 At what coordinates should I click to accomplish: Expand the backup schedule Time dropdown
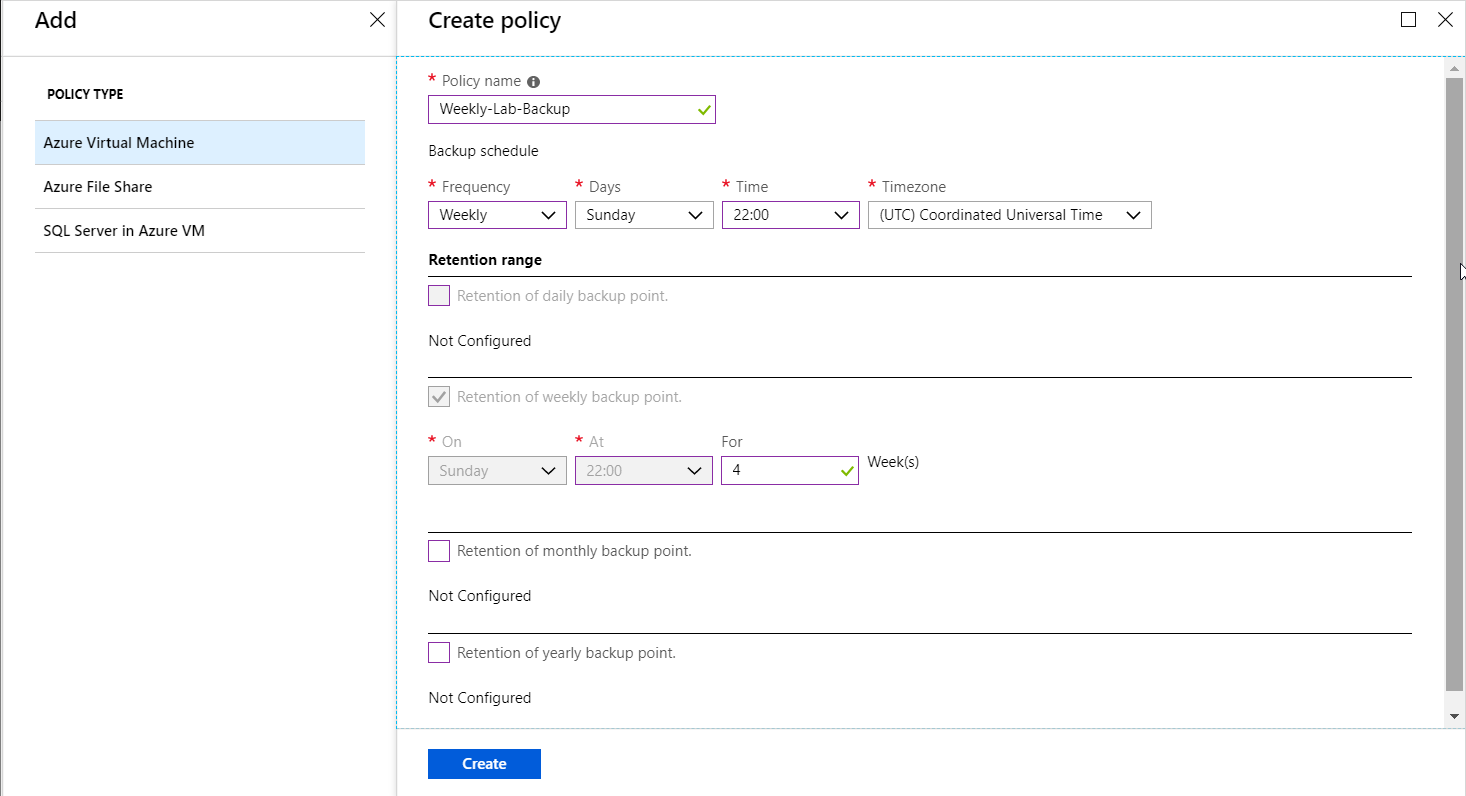pyautogui.click(x=790, y=215)
